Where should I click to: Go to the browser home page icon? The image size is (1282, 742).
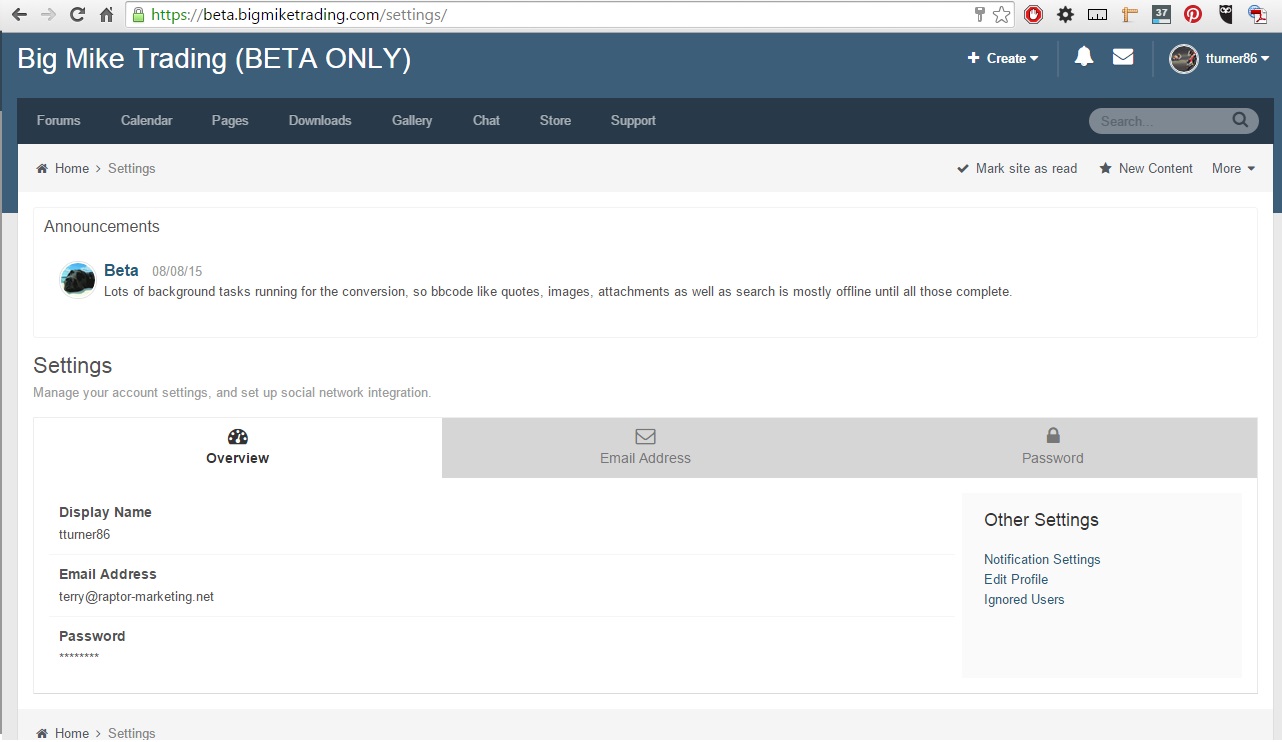(106, 15)
